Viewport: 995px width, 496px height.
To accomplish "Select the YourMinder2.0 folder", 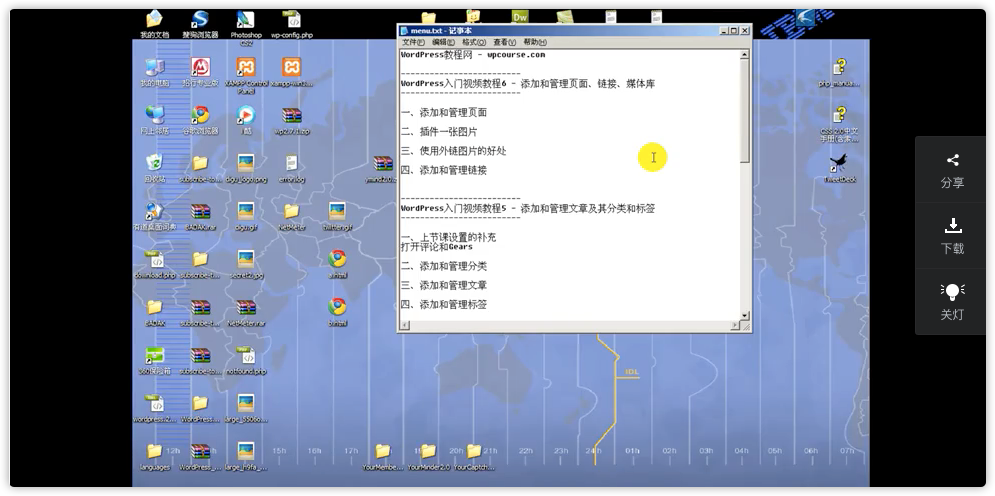I will 428,457.
